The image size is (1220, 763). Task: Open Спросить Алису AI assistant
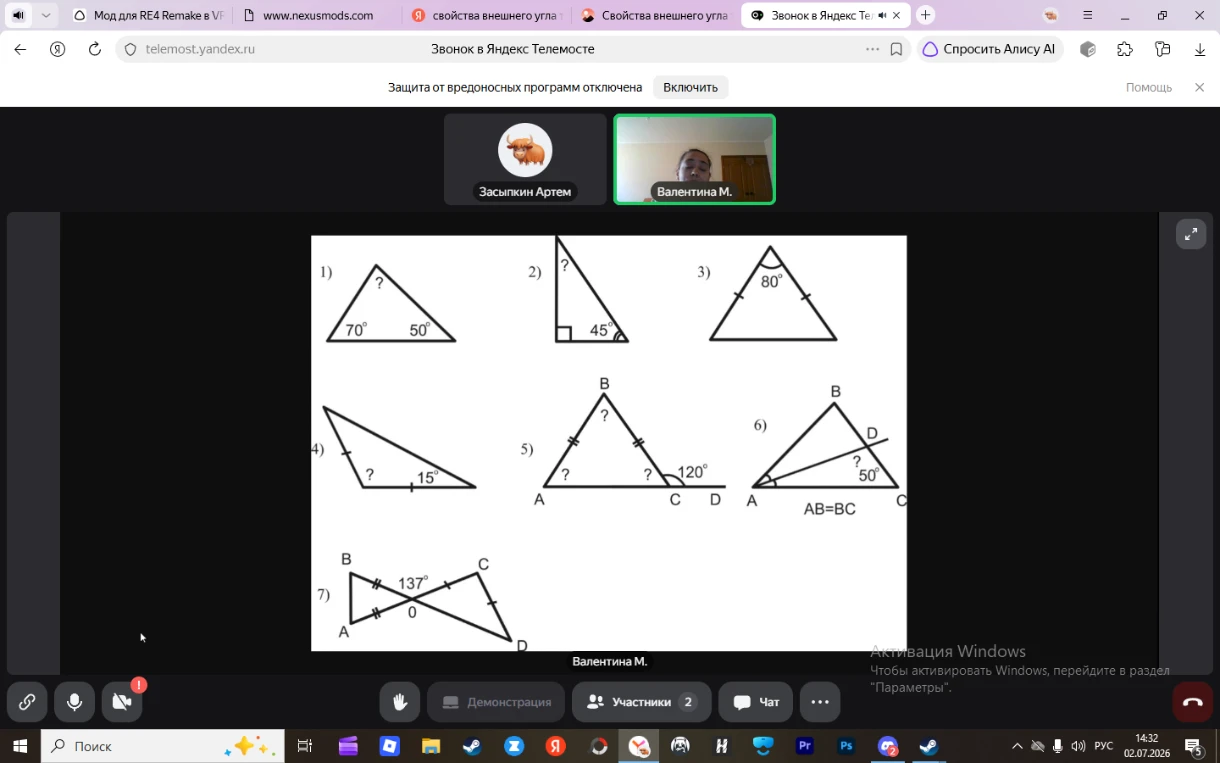[989, 49]
